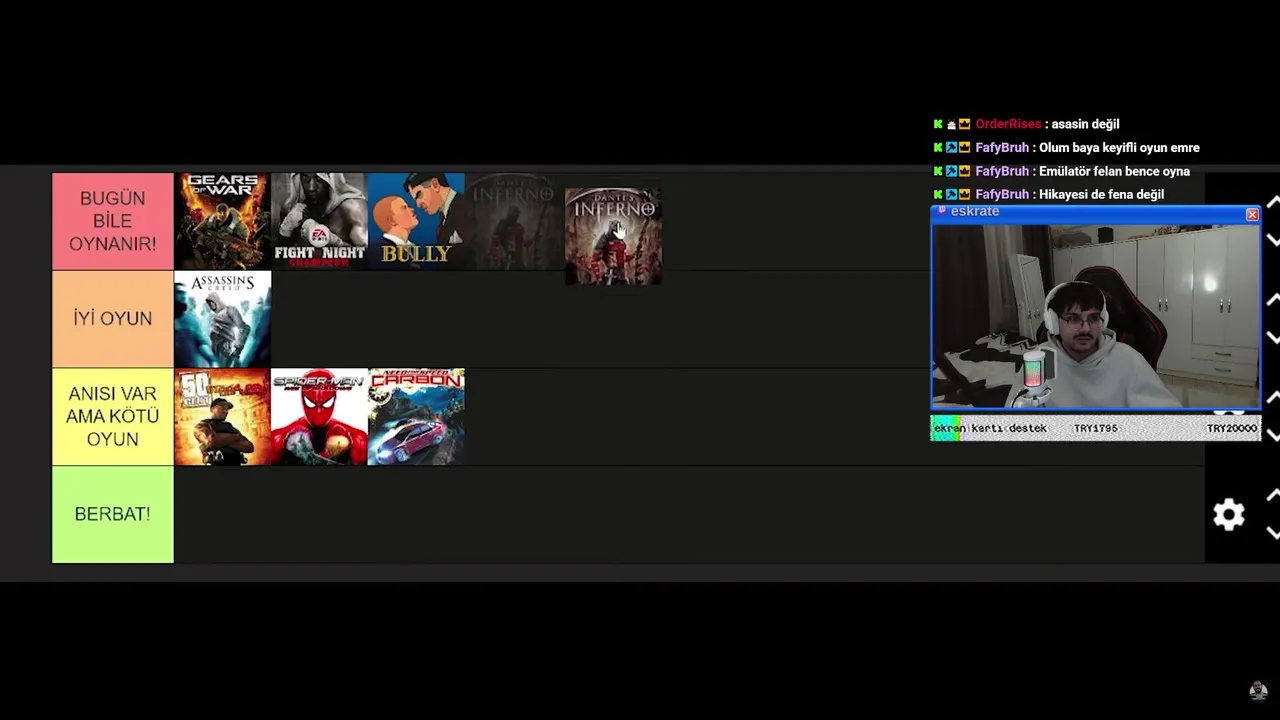
Task: Select the Need for Speed Carbon cover
Action: pyautogui.click(x=416, y=417)
